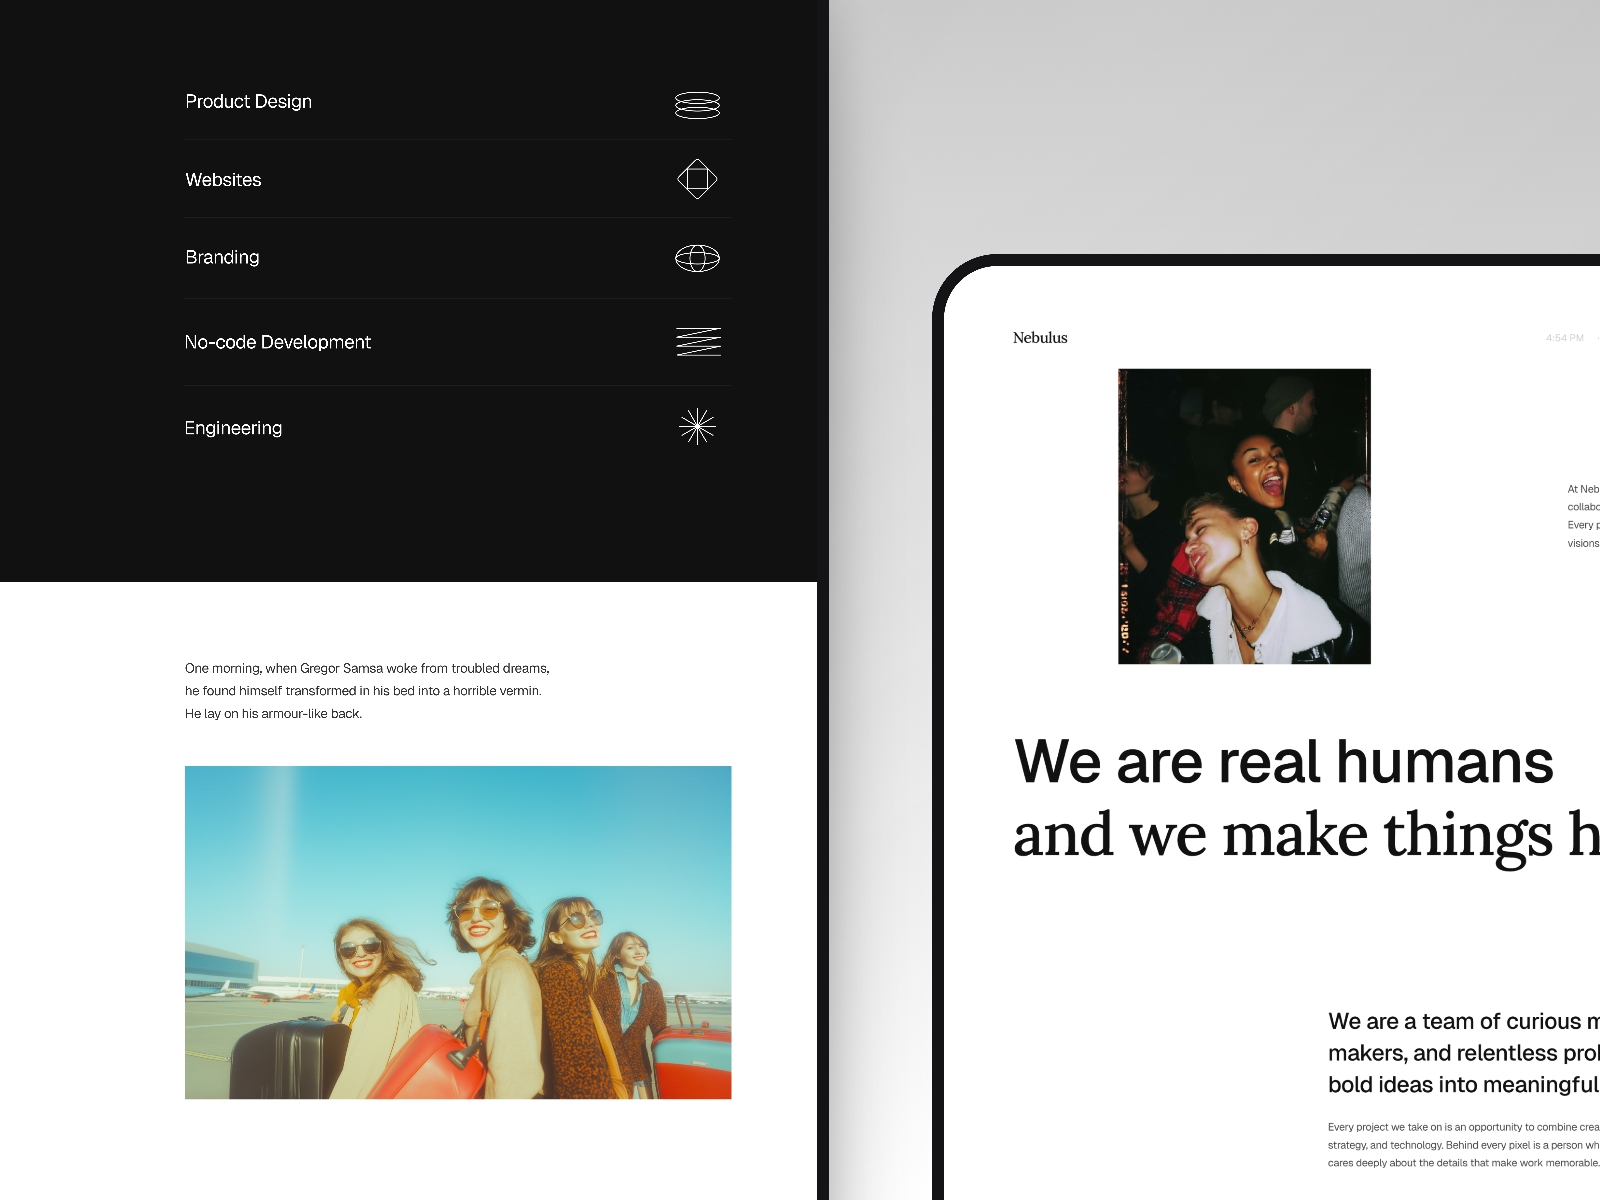Screen dimensions: 1600x1200
Task: Open the Product Design service item
Action: click(x=248, y=102)
